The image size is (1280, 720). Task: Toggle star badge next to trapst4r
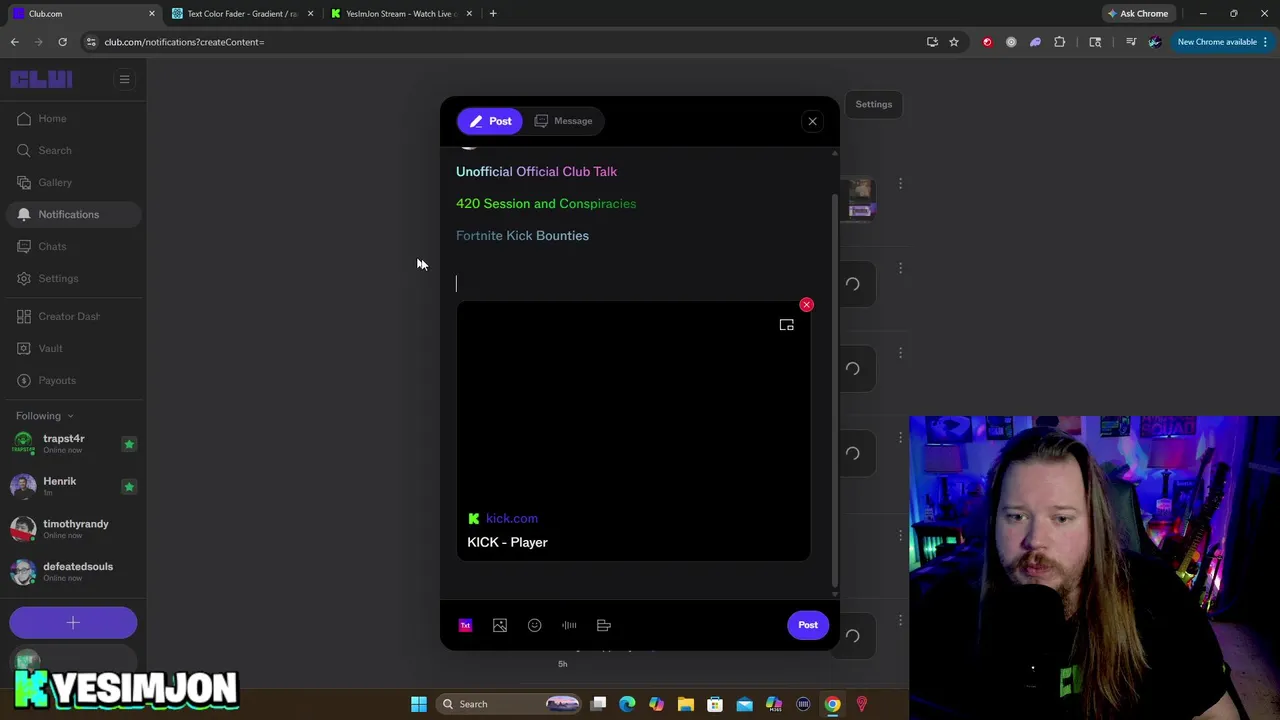129,444
